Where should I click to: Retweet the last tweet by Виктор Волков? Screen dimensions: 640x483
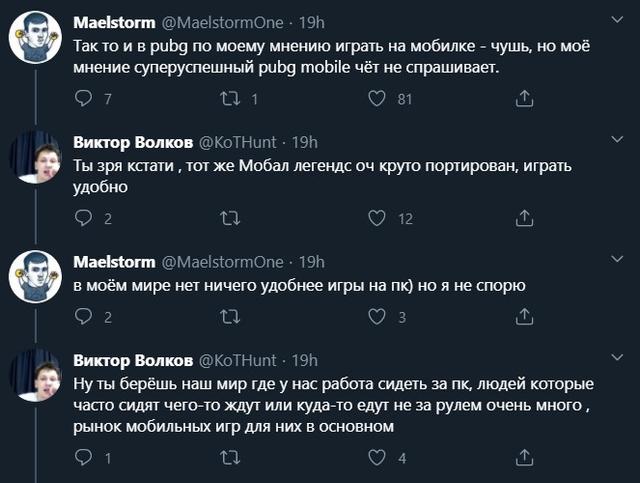pyautogui.click(x=230, y=458)
